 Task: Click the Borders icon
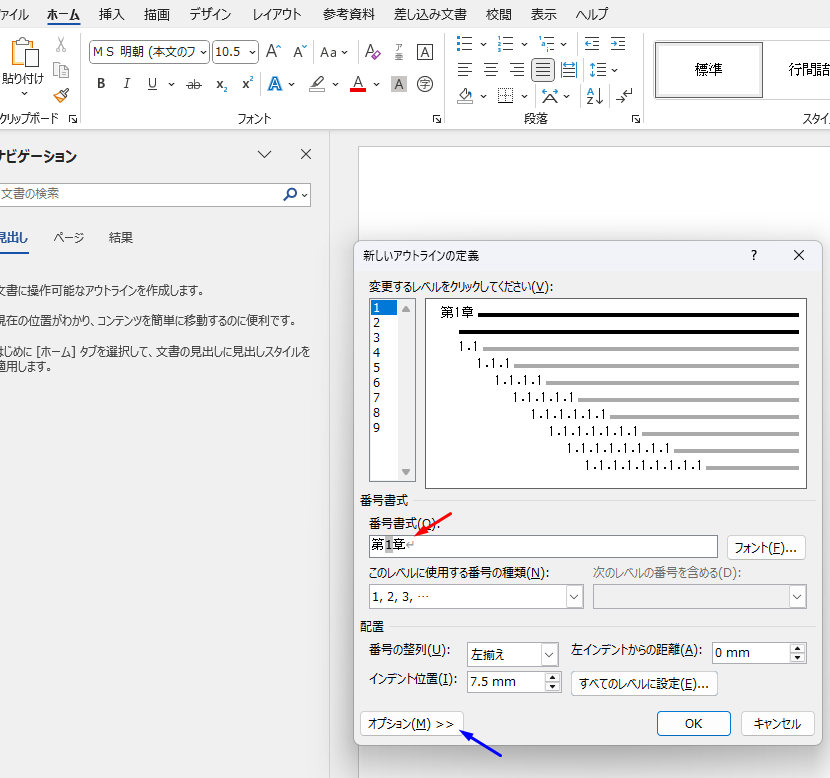point(506,96)
